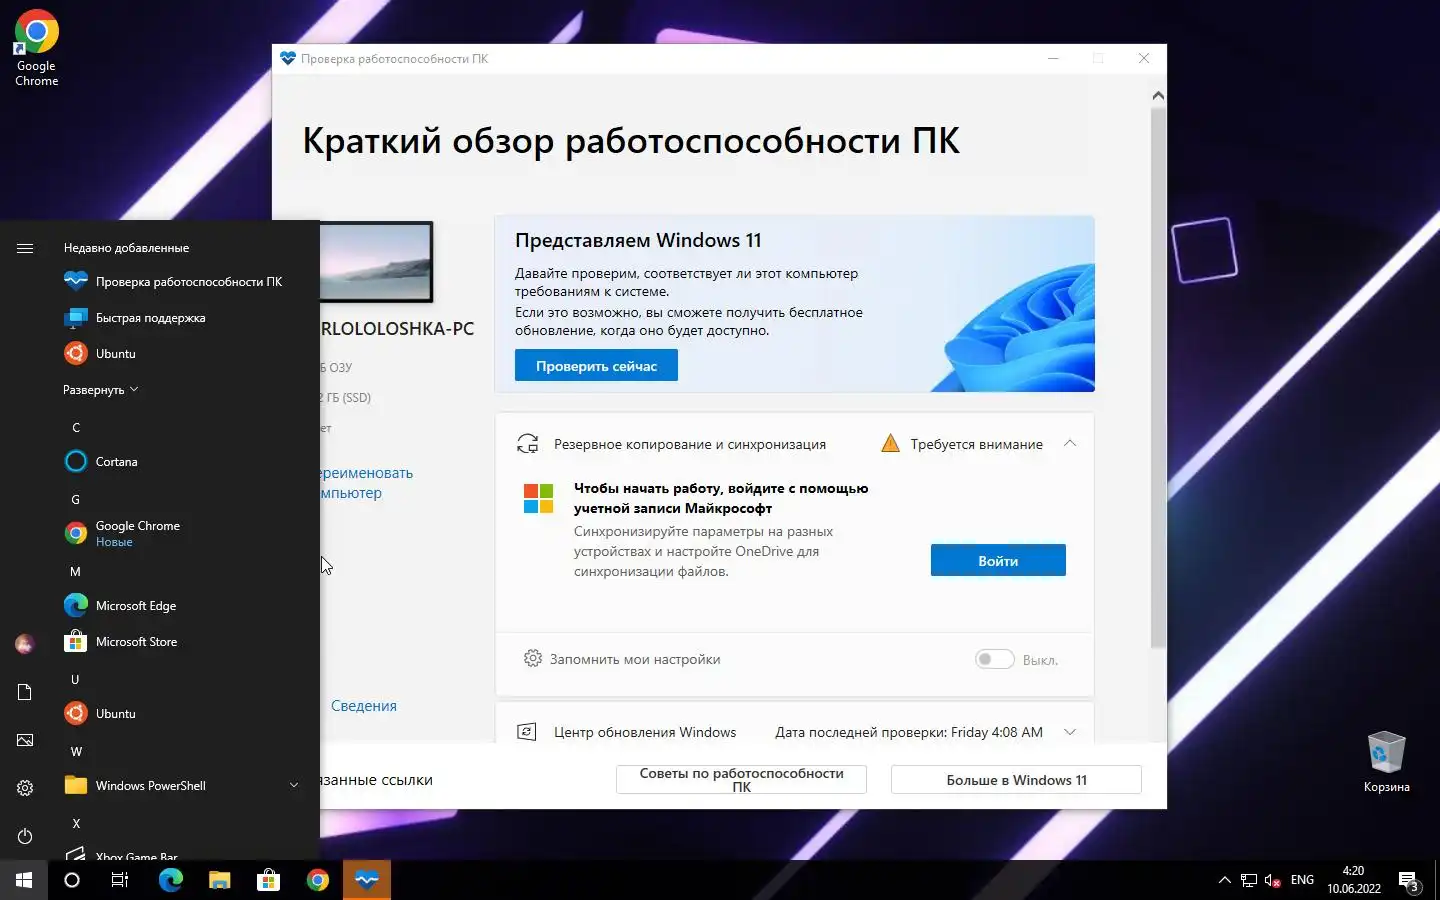Image resolution: width=1440 pixels, height=900 pixels.
Task: Open Settings gear in Start sidebar
Action: pyautogui.click(x=25, y=788)
